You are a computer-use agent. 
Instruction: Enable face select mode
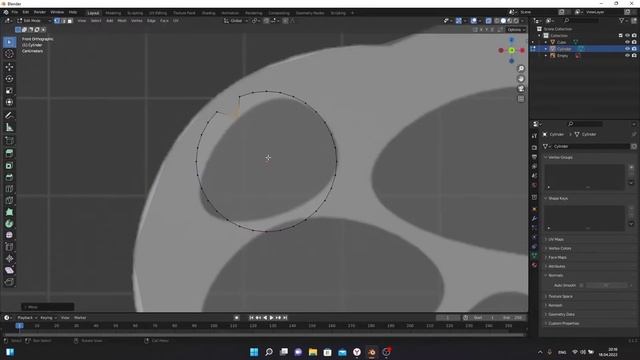(x=70, y=20)
